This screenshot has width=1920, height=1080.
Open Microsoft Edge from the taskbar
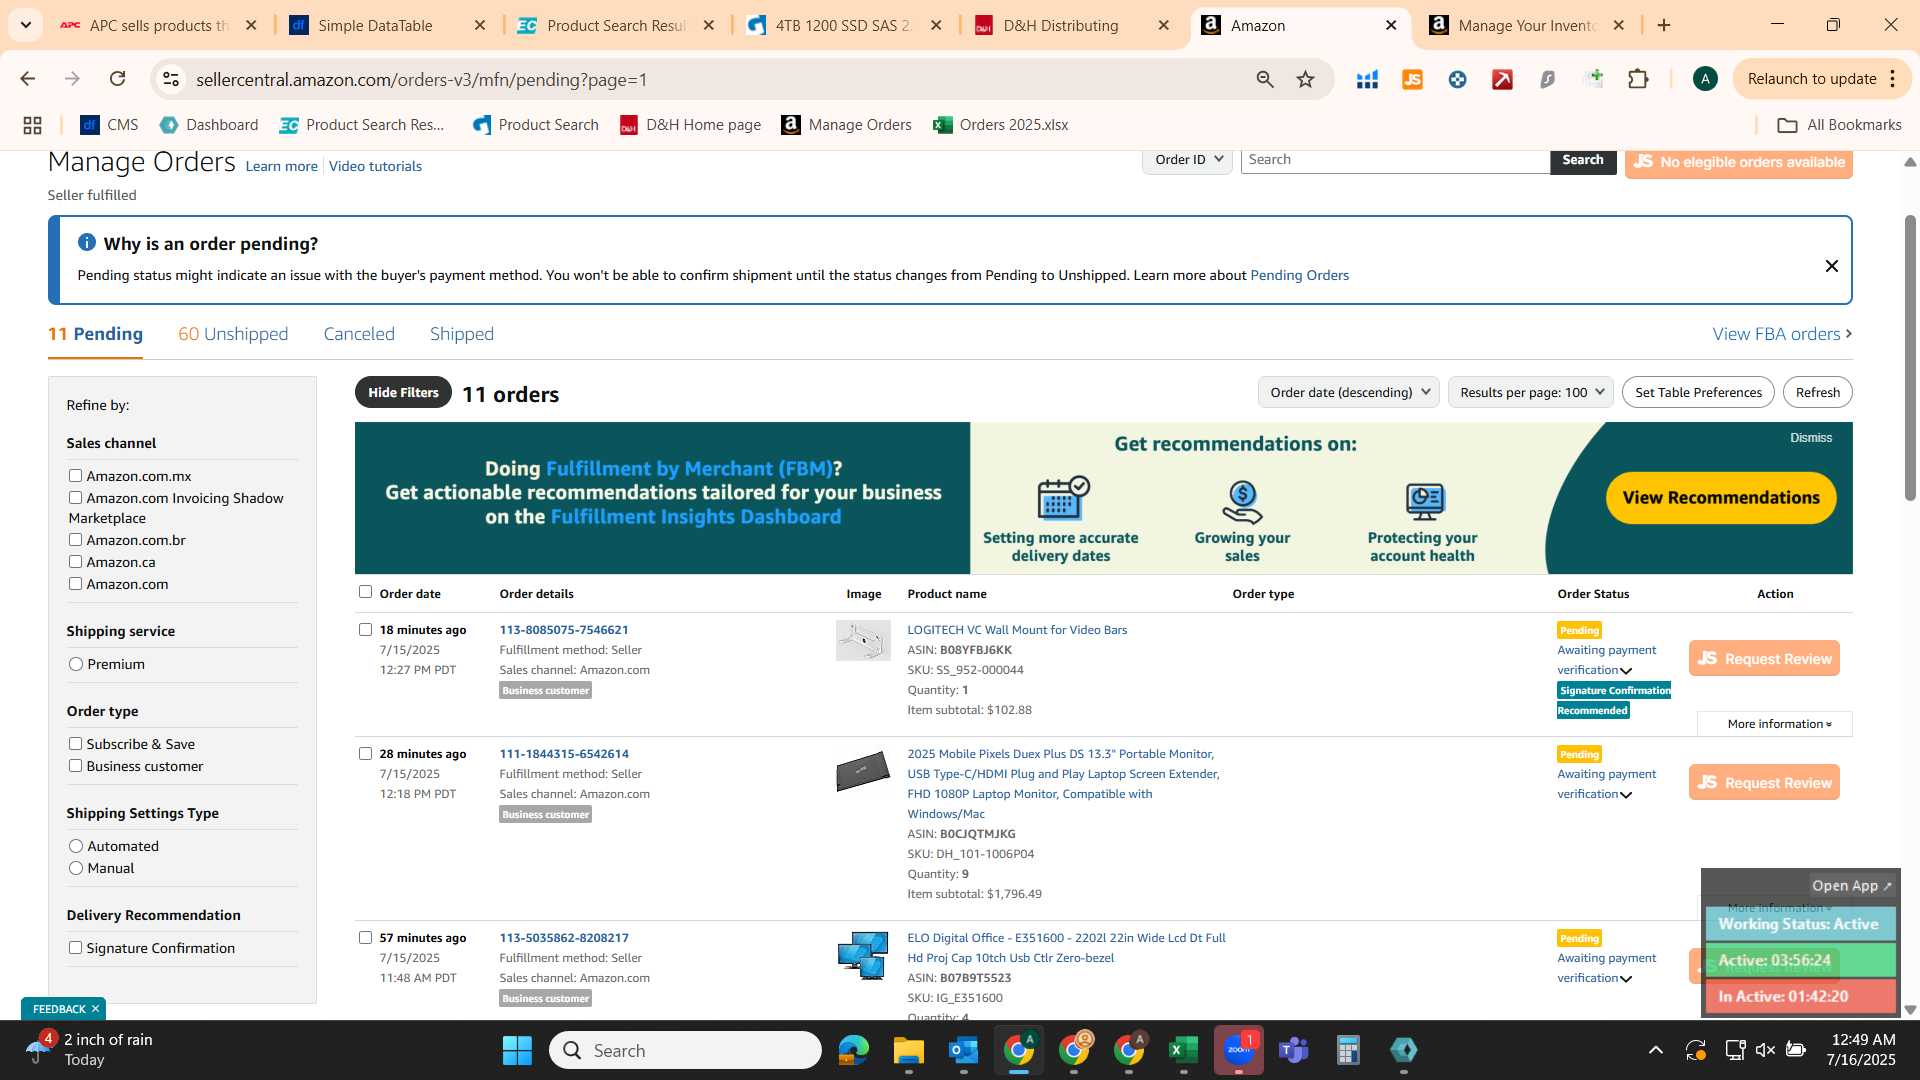(x=853, y=1050)
